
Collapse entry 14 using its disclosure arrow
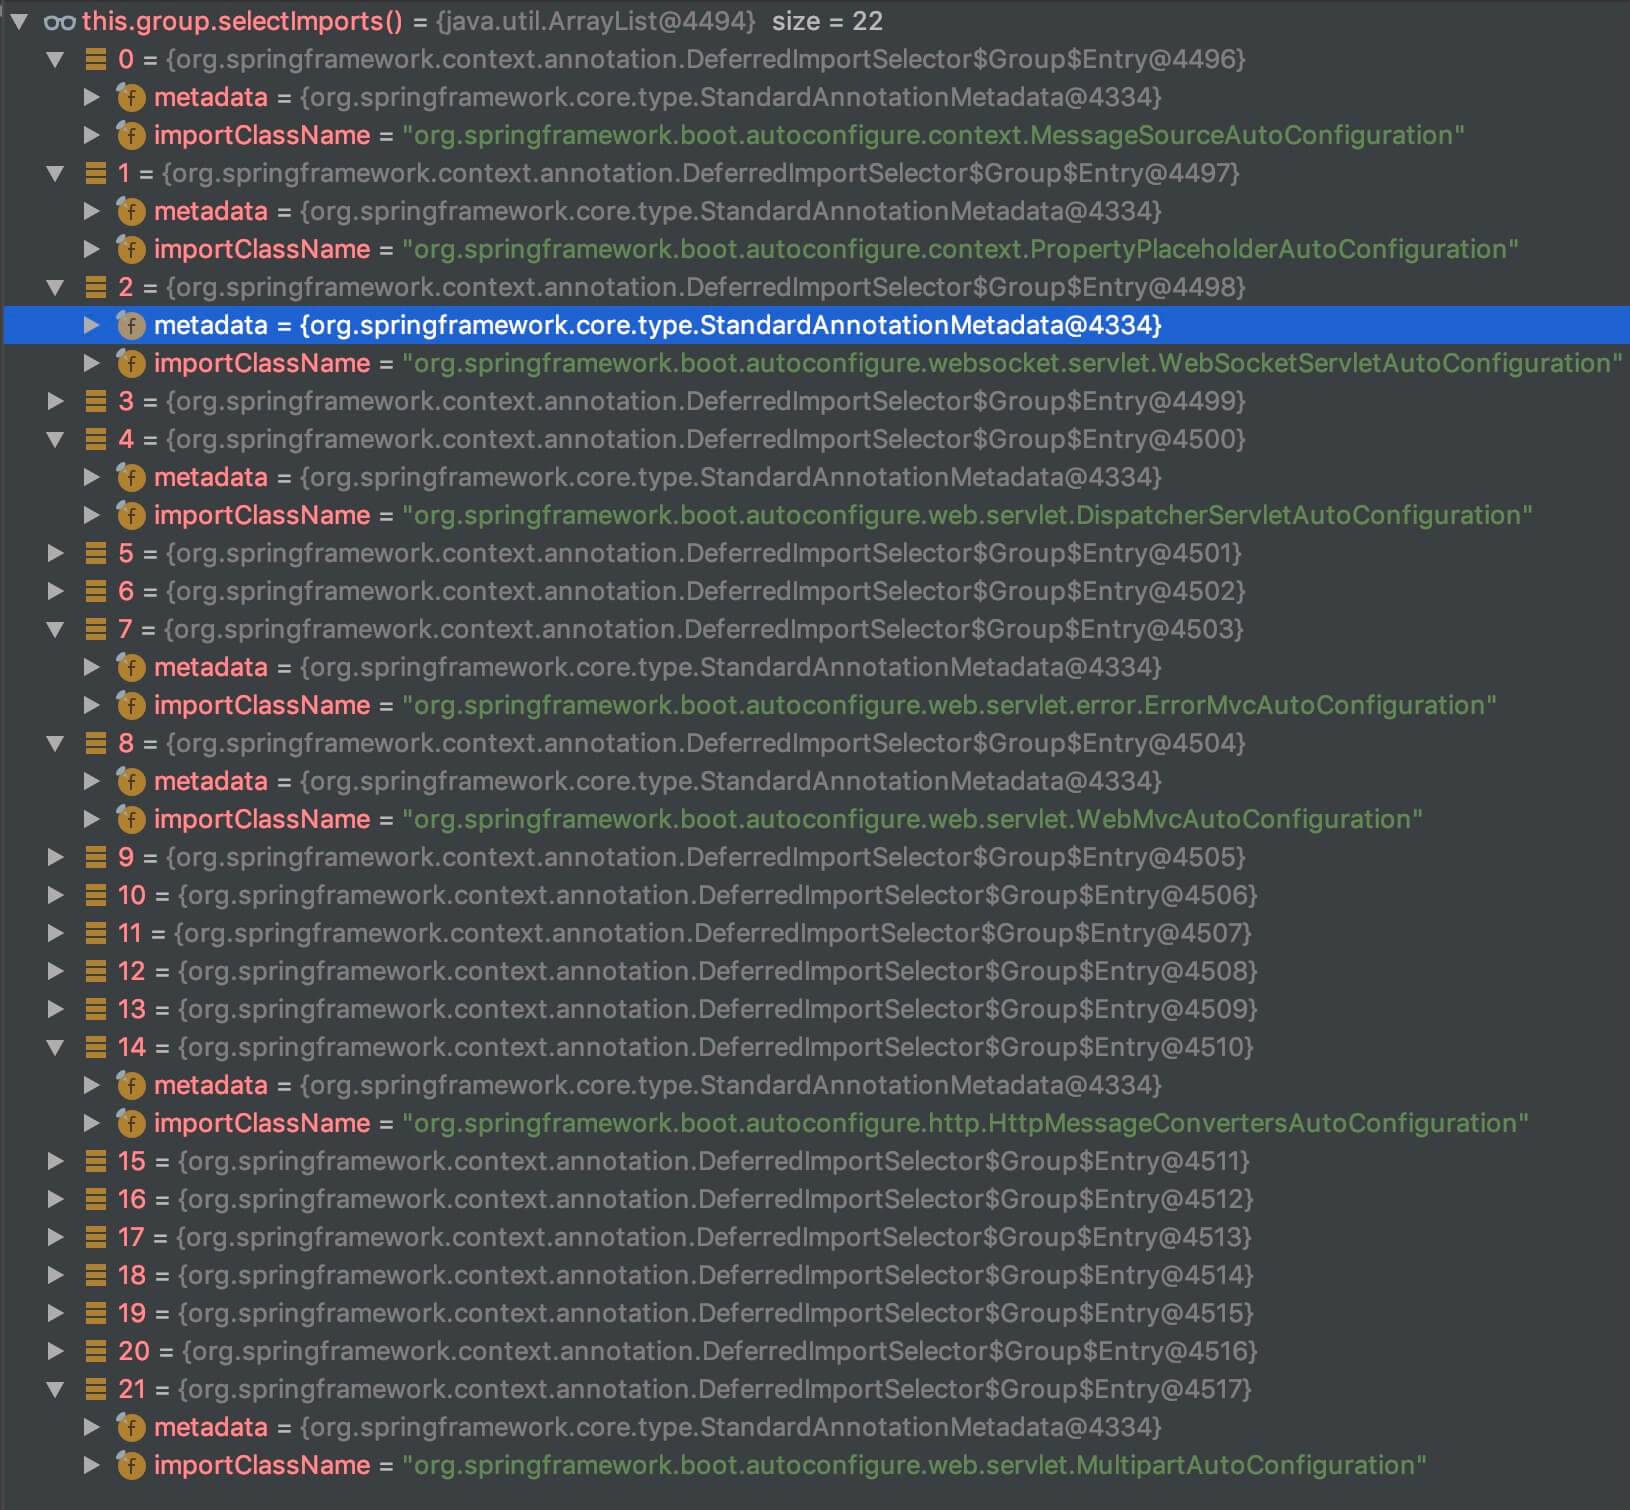[x=56, y=1047]
